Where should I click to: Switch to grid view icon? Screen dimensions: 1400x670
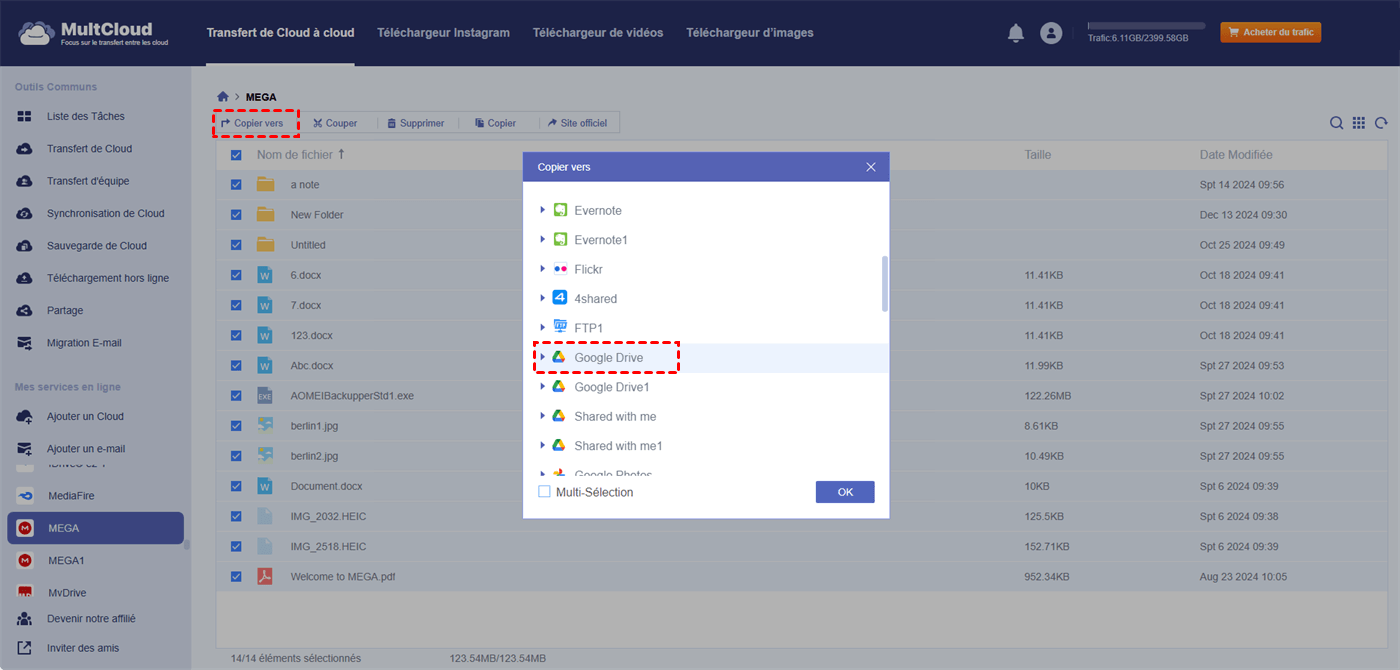(1359, 123)
